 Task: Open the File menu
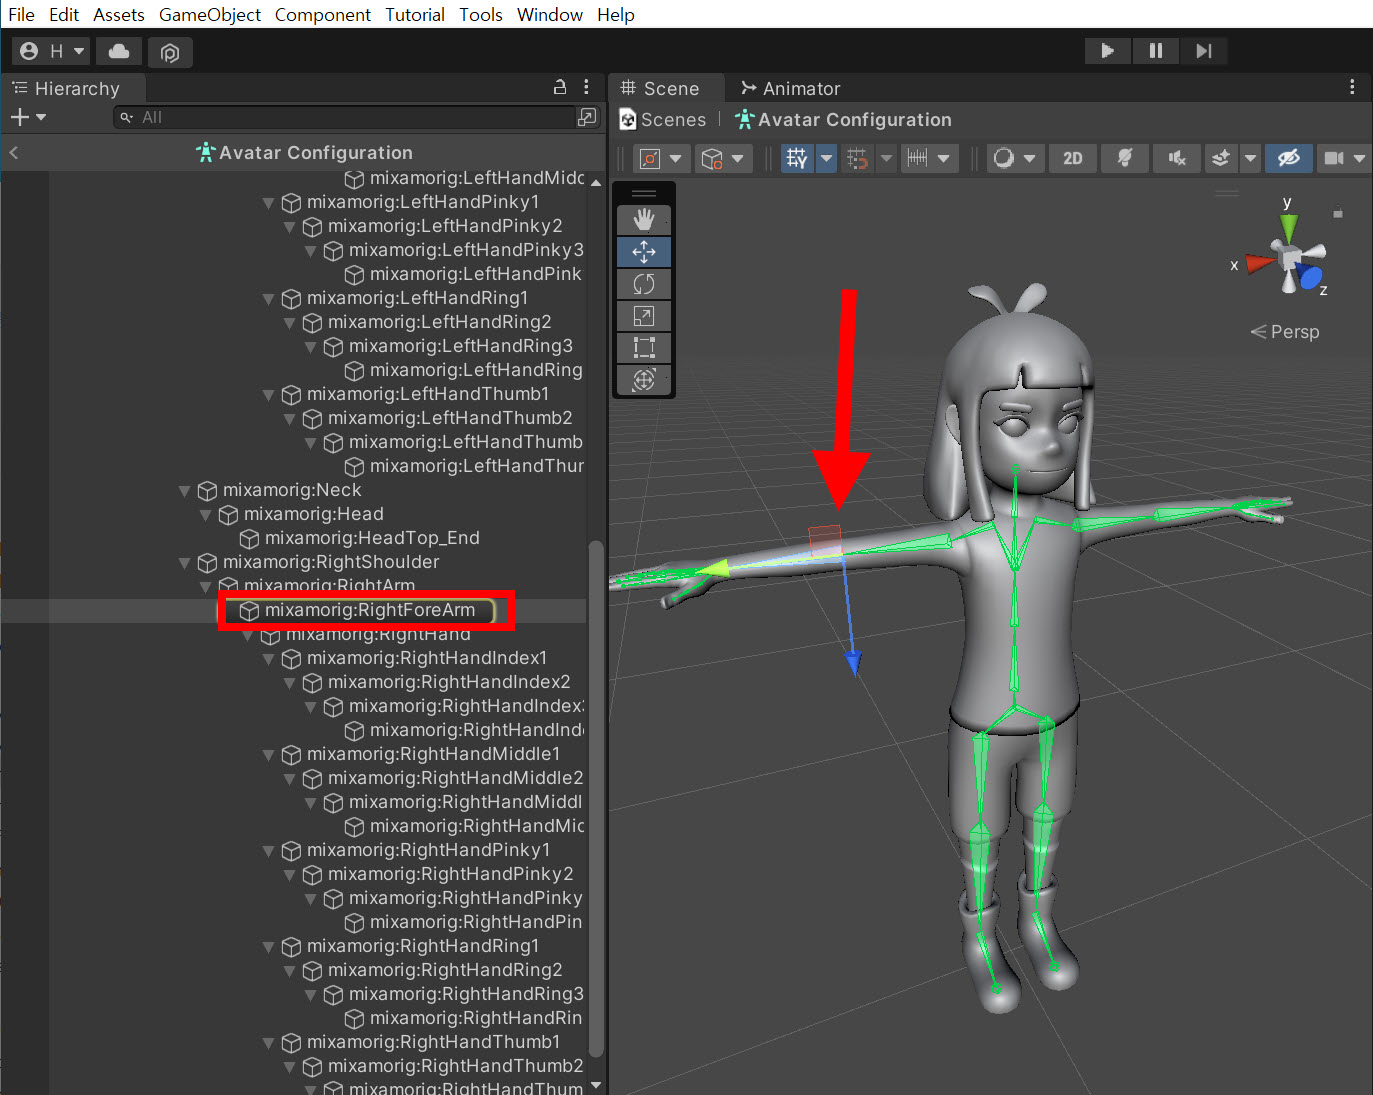click(21, 14)
